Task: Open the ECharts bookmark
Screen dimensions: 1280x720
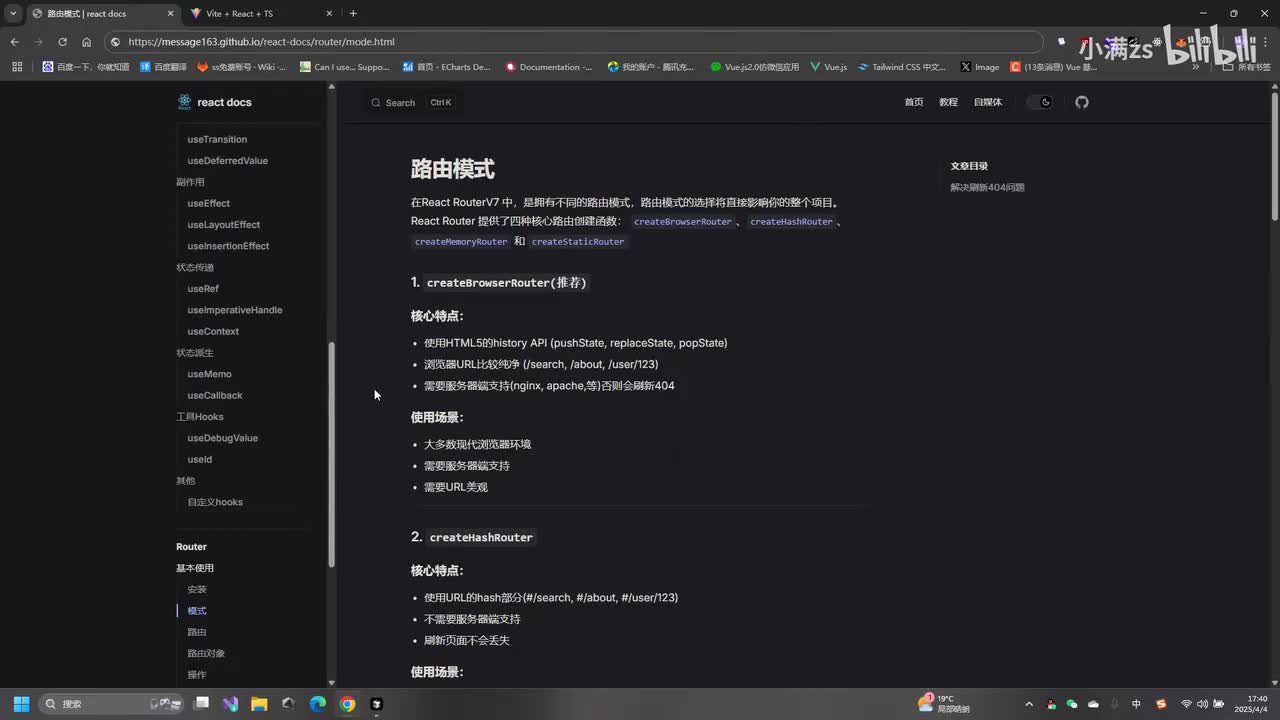Action: click(x=447, y=67)
